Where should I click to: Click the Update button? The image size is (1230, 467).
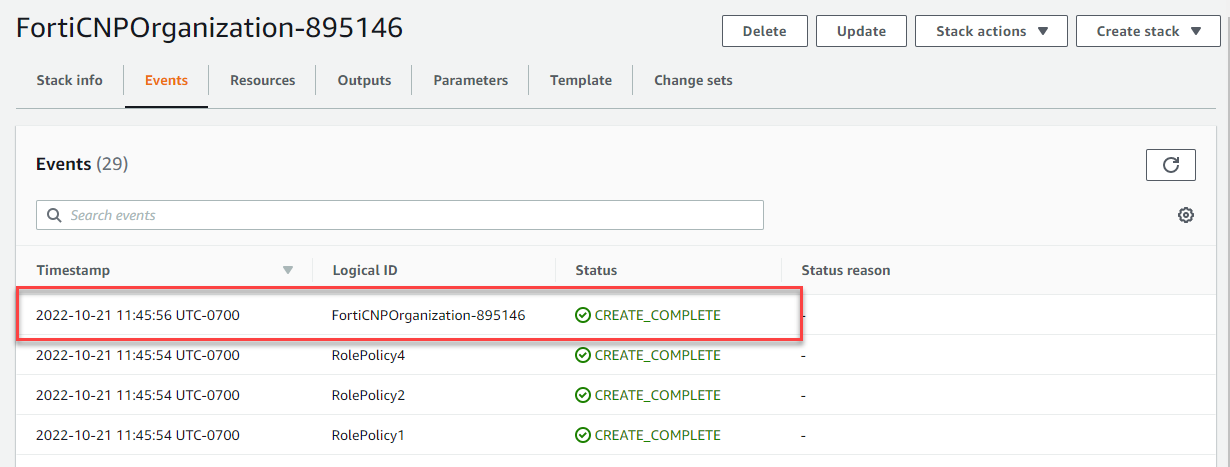861,31
